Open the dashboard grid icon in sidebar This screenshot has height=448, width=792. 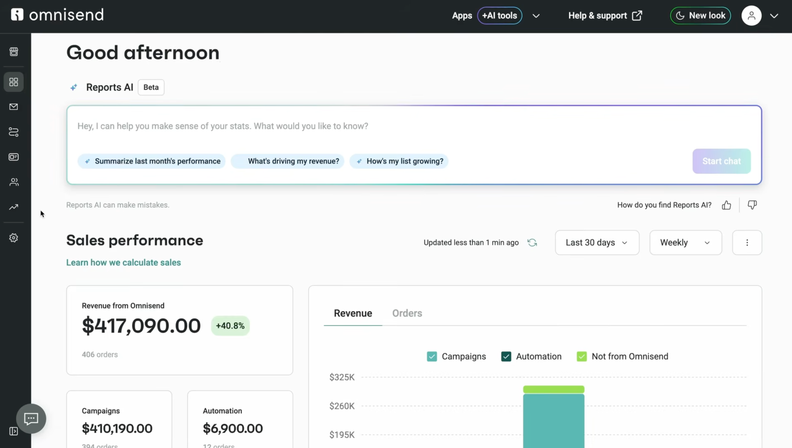click(x=14, y=82)
